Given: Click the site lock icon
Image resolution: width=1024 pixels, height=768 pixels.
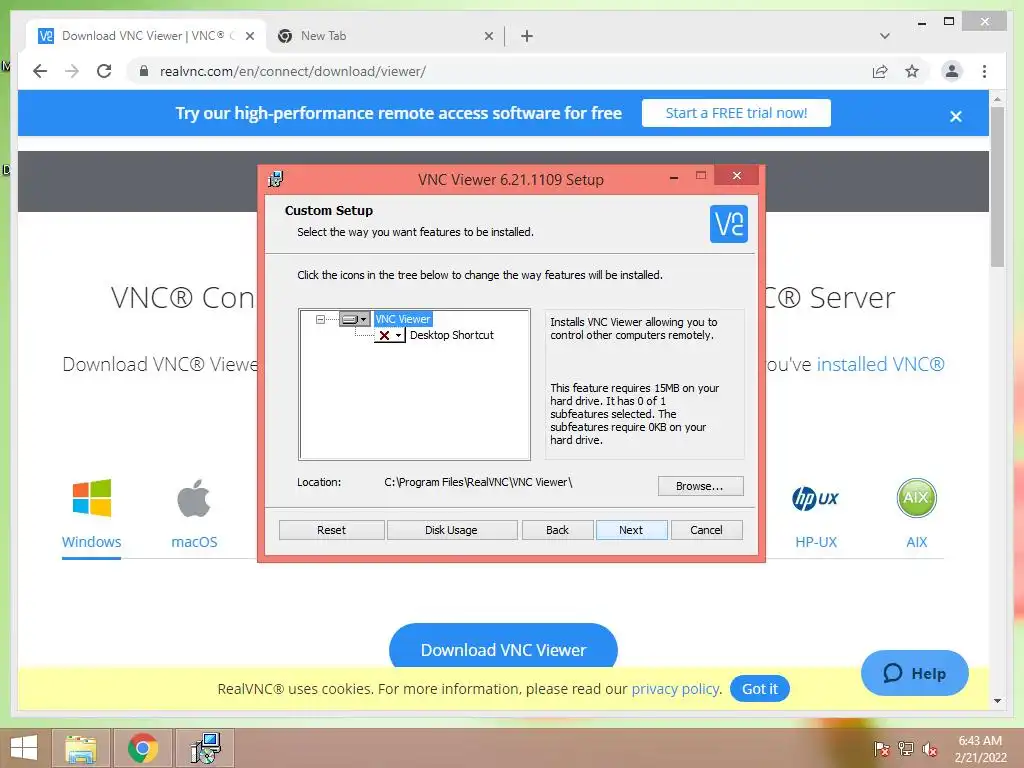Looking at the screenshot, I should [x=144, y=71].
